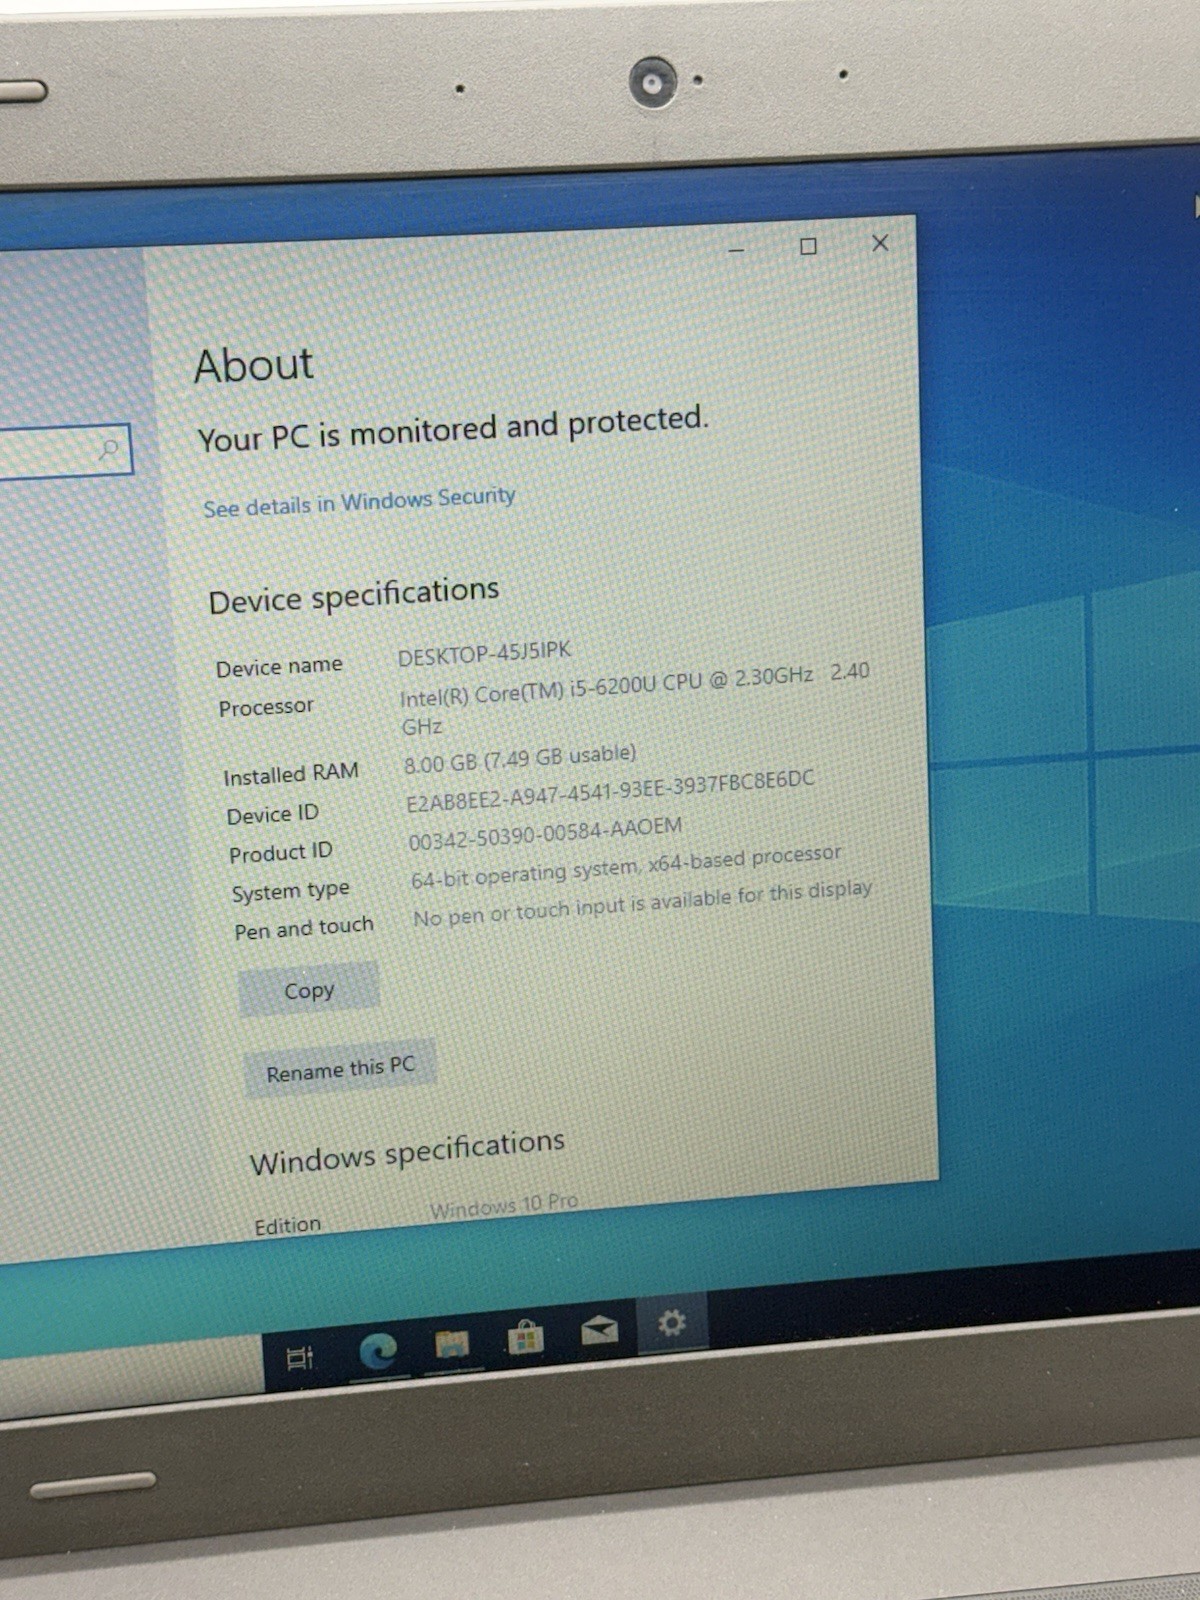
Task: Select the 64-bit operating system text
Action: tap(626, 866)
